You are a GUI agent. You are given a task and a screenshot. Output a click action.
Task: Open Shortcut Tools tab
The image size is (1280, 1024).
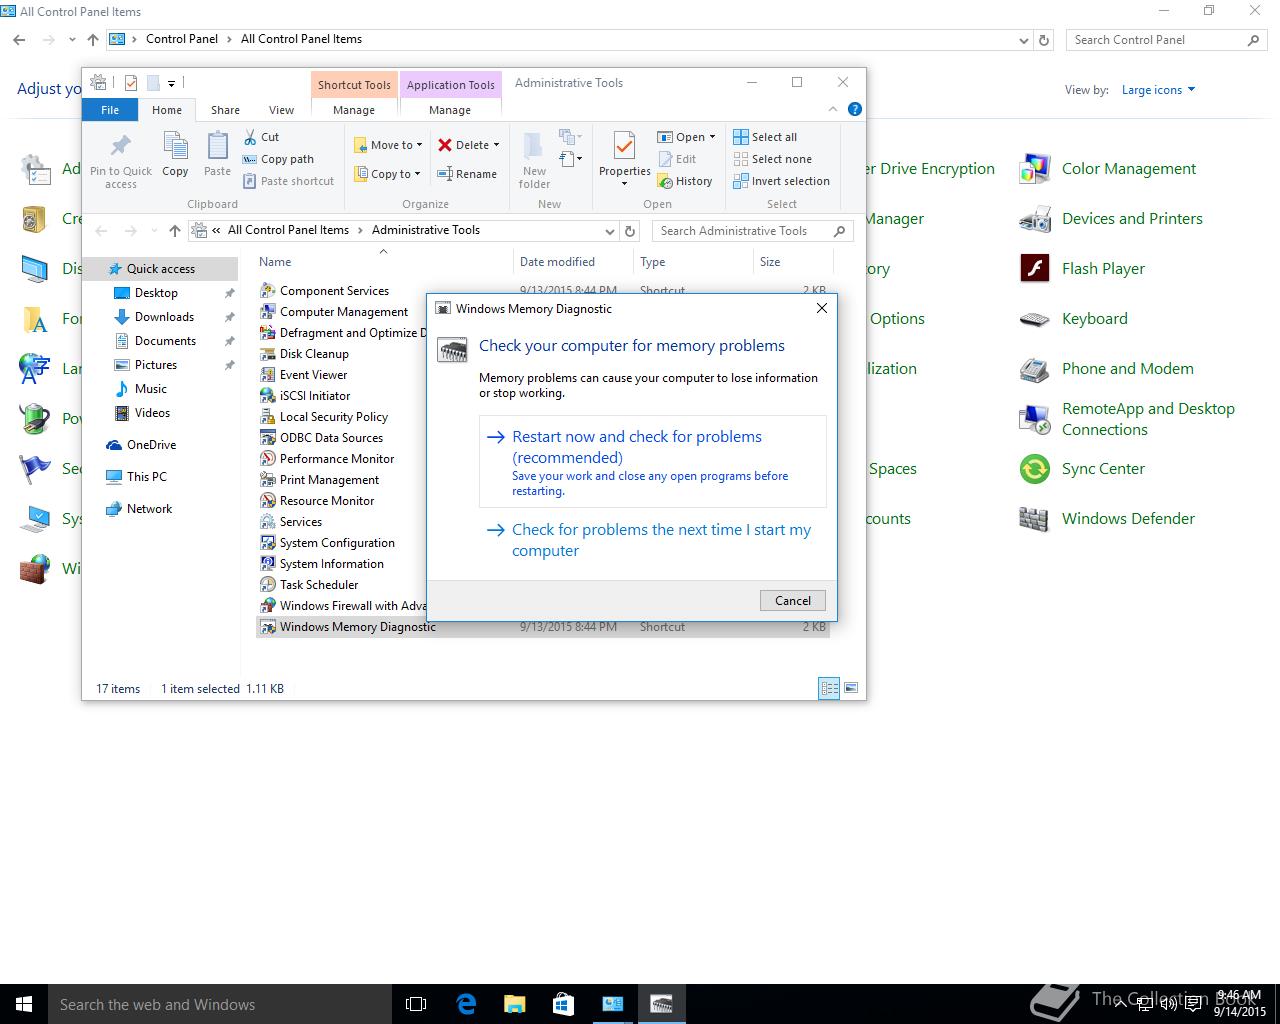[x=354, y=85]
